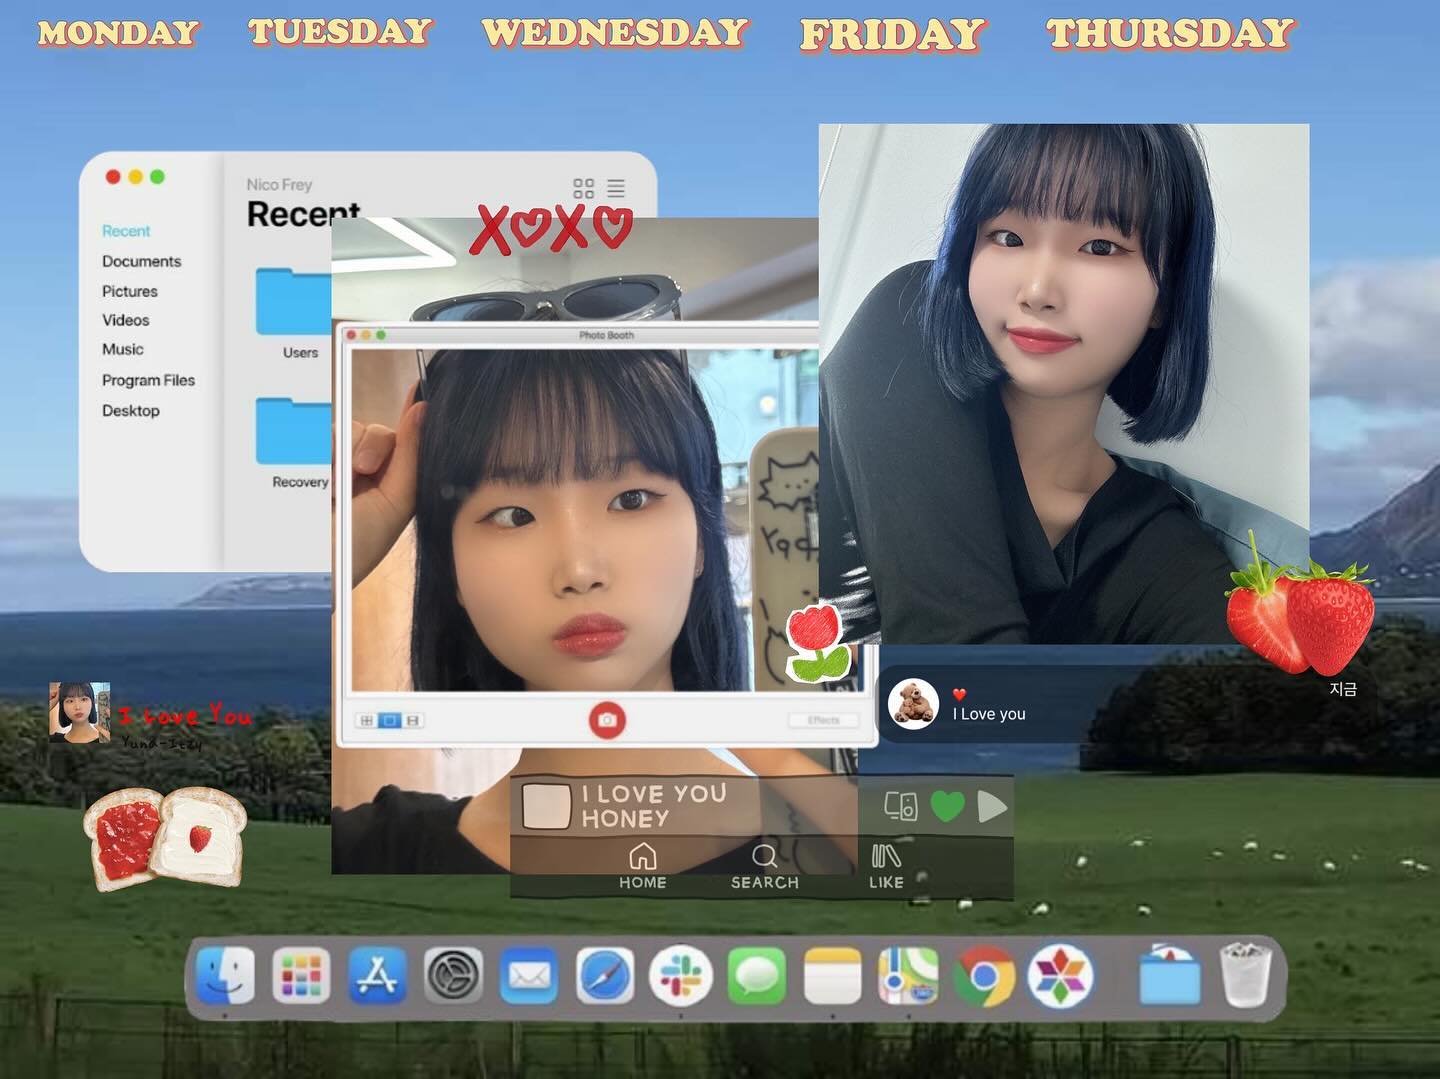Take a photo with red camera button
Image resolution: width=1440 pixels, height=1079 pixels.
click(x=606, y=720)
